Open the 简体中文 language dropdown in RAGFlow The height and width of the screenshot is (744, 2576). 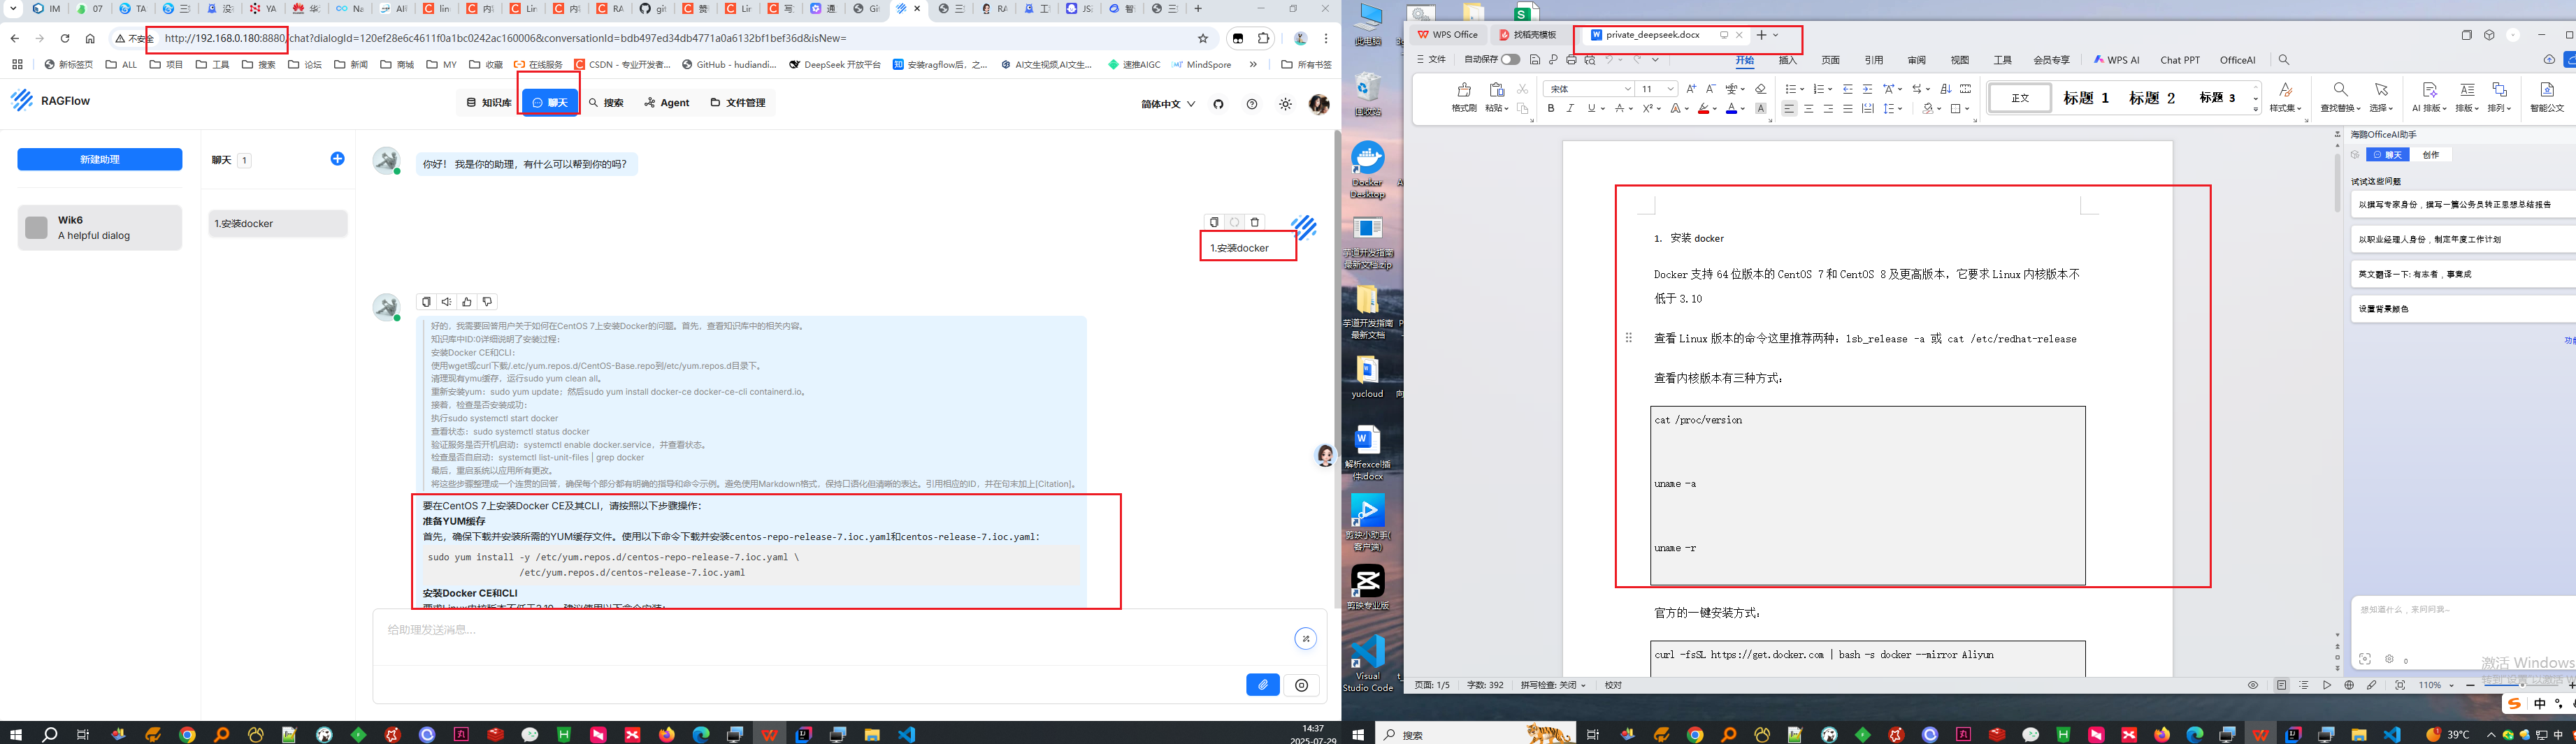click(x=1168, y=104)
